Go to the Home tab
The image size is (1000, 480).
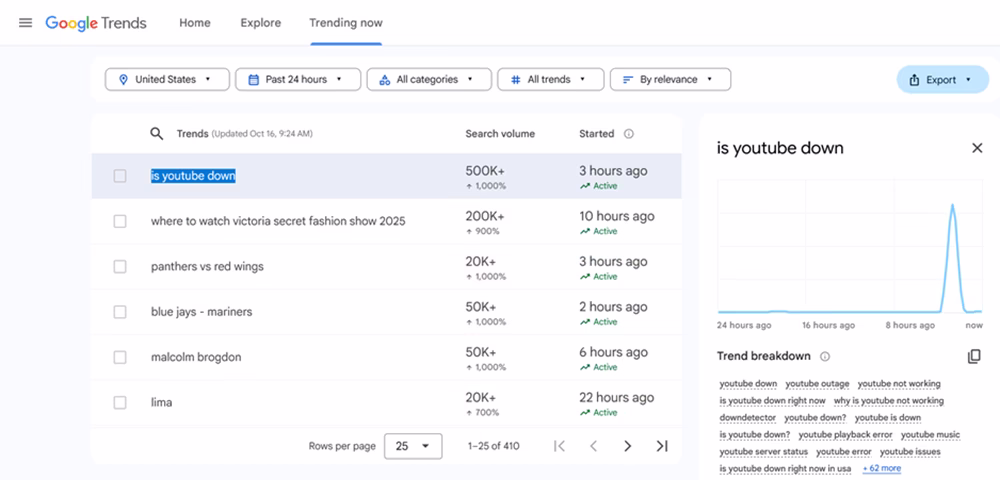click(195, 23)
